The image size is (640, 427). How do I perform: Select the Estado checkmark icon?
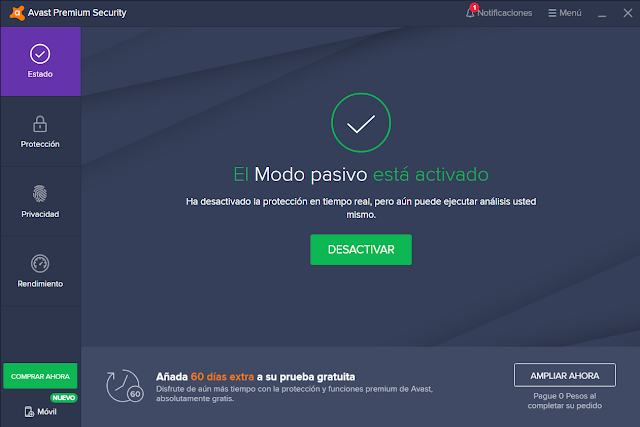coord(40,54)
